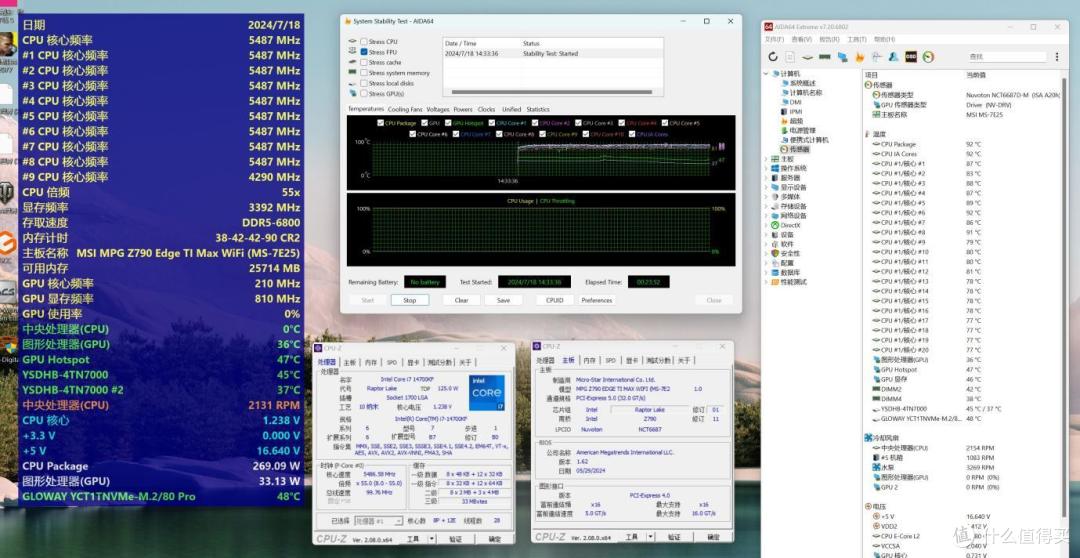The width and height of the screenshot is (1080, 558).
Task: Expand the 主板 tree node in AIDA64
Action: (x=766, y=159)
